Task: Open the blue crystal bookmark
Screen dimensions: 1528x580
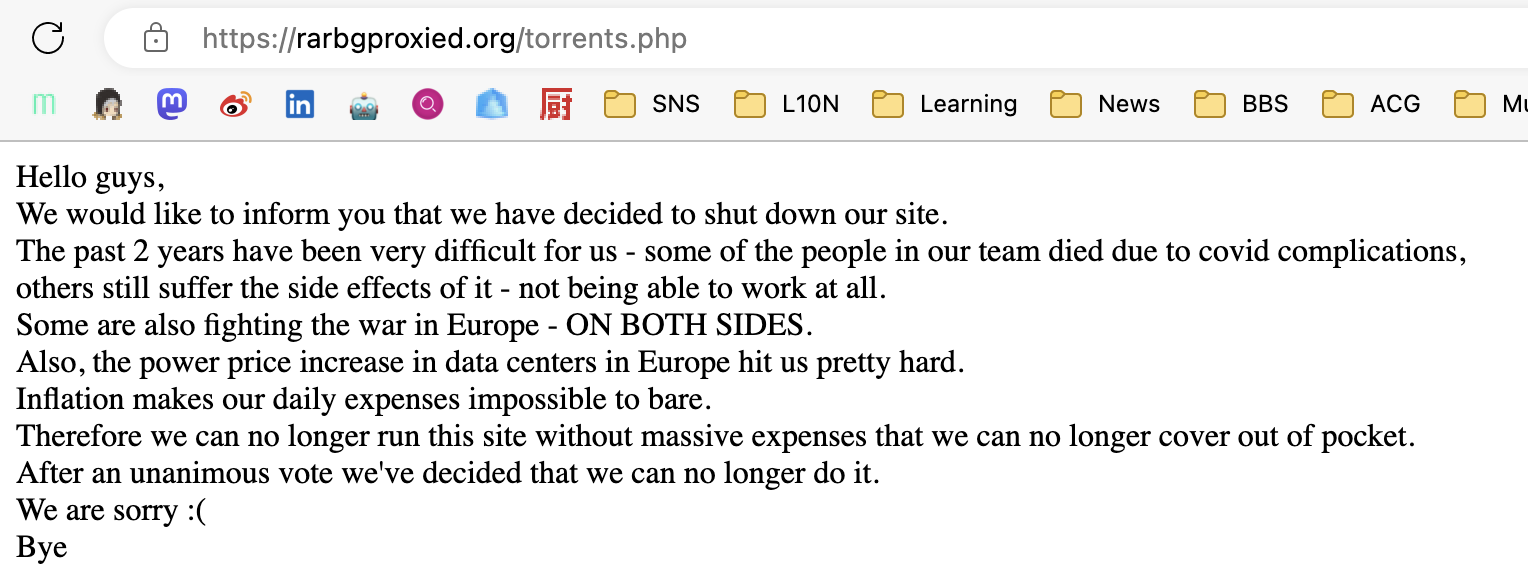Action: [492, 104]
